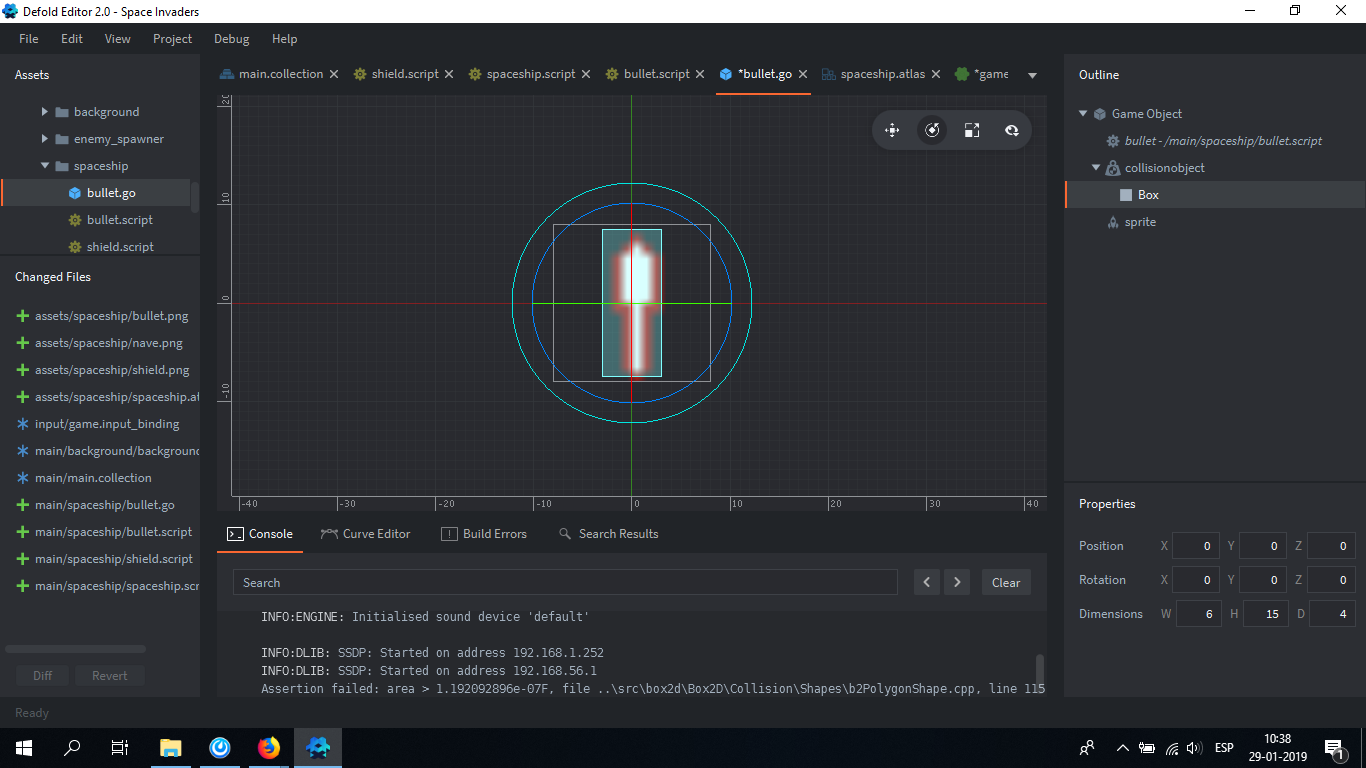
Task: Open the Help menu
Action: (285, 39)
